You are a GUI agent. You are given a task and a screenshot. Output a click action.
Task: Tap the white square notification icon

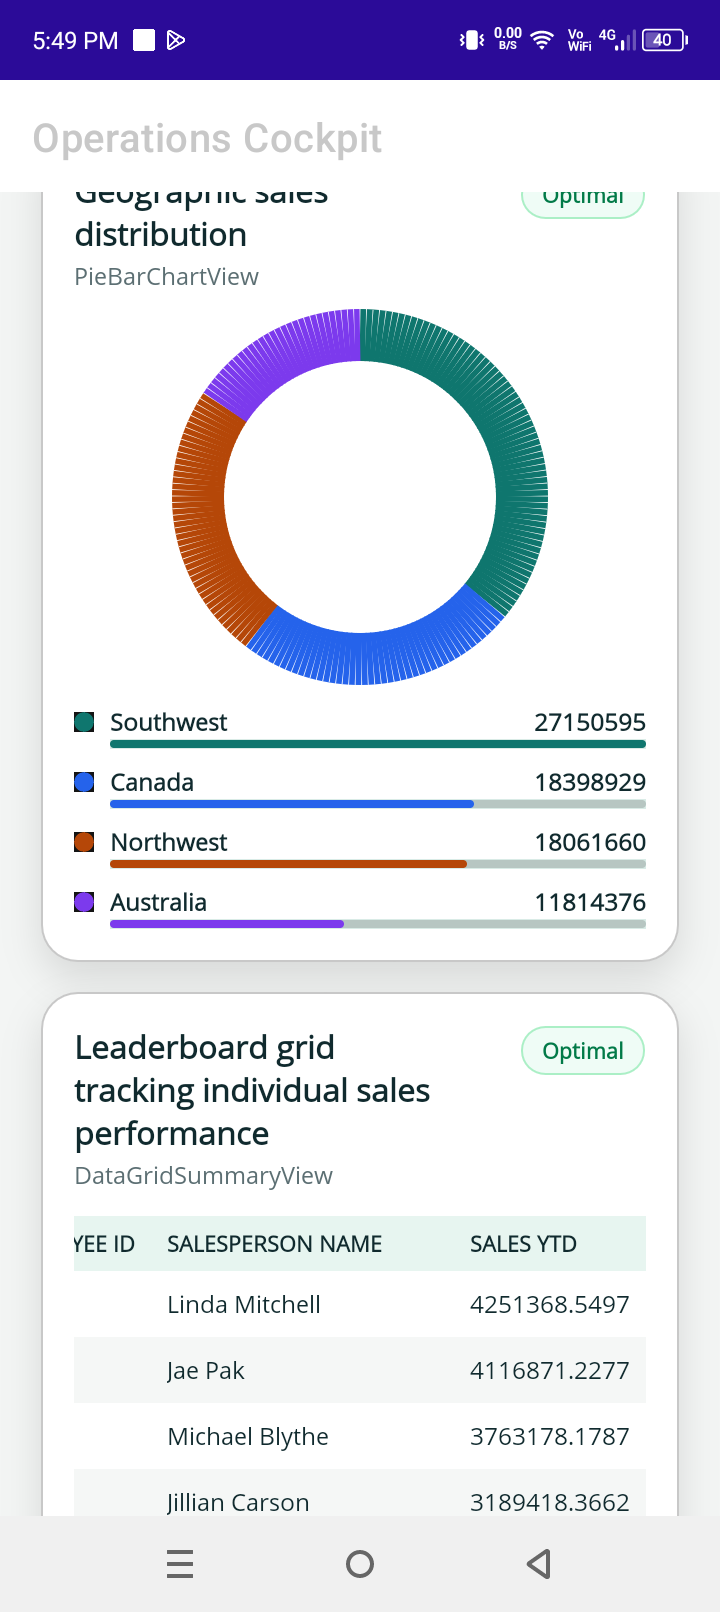(x=144, y=40)
